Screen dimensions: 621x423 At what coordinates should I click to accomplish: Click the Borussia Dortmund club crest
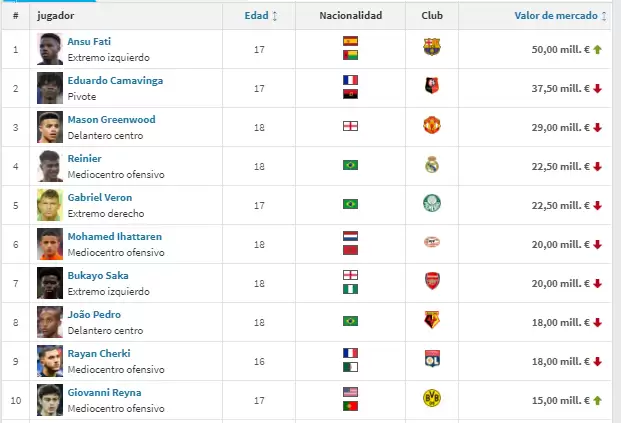point(432,399)
